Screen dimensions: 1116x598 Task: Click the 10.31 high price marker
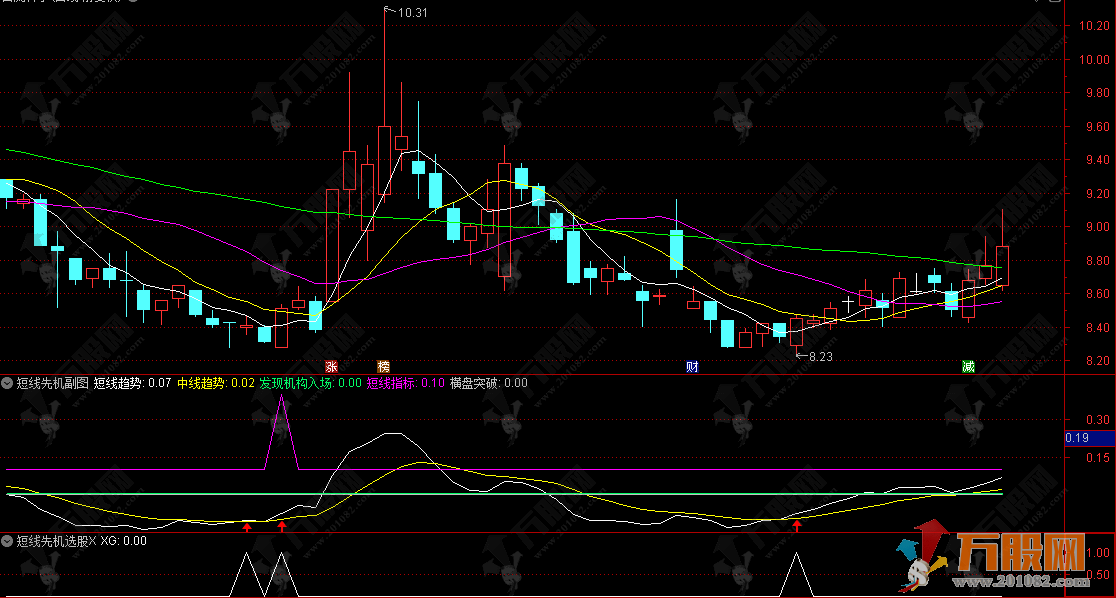[x=411, y=12]
